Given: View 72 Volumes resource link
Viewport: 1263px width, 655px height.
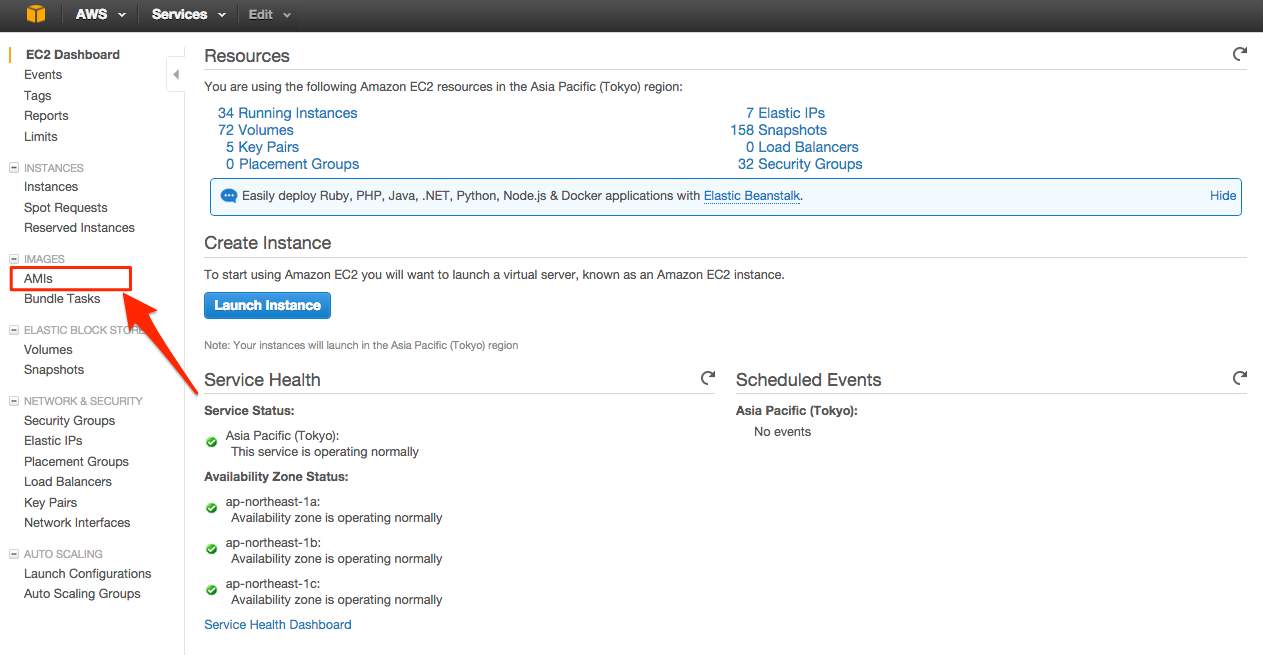Looking at the screenshot, I should (256, 130).
